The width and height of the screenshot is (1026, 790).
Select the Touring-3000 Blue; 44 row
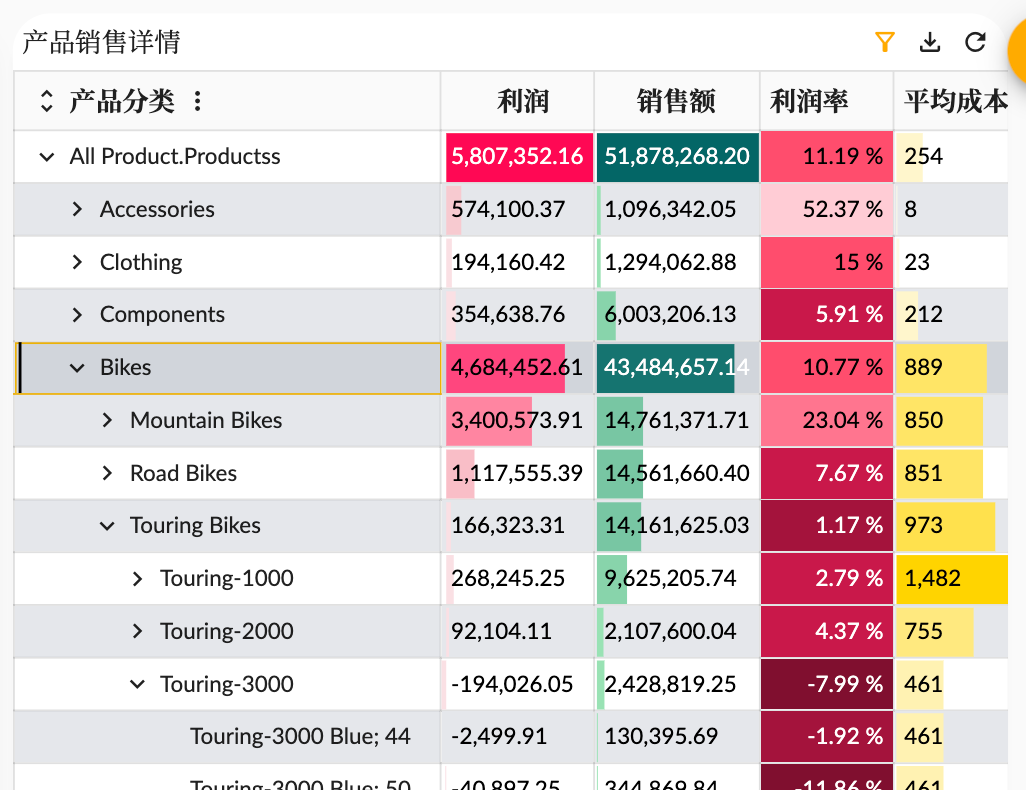point(300,736)
